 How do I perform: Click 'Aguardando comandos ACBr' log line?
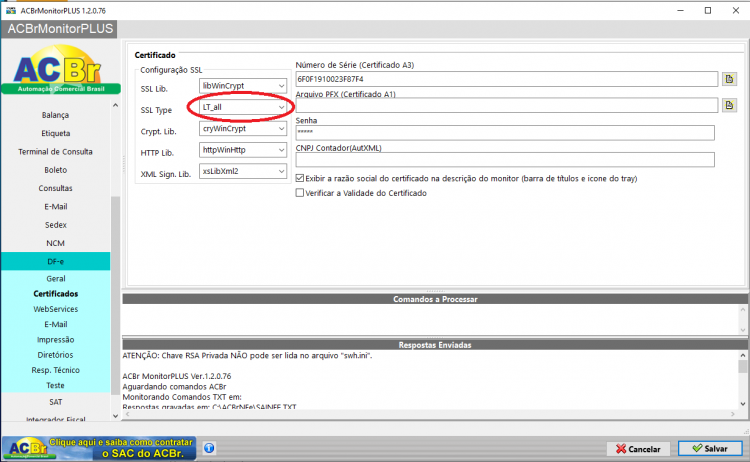[174, 386]
